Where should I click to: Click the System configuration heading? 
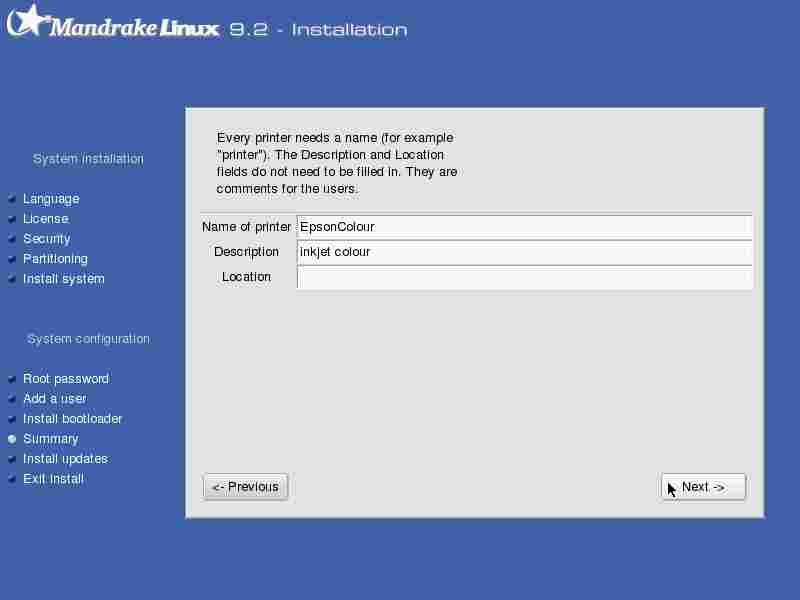pyautogui.click(x=88, y=339)
